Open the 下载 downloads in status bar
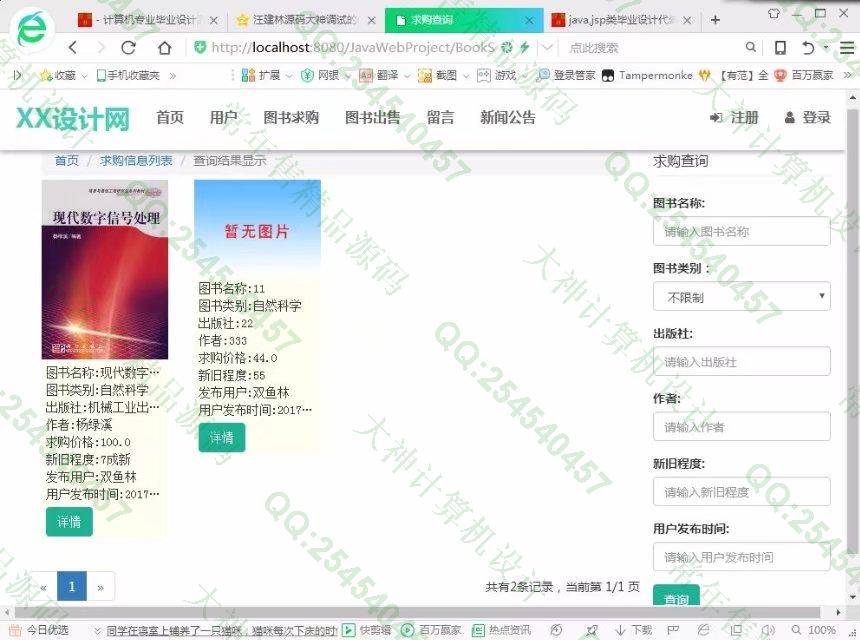This screenshot has height=640, width=860. [633, 630]
